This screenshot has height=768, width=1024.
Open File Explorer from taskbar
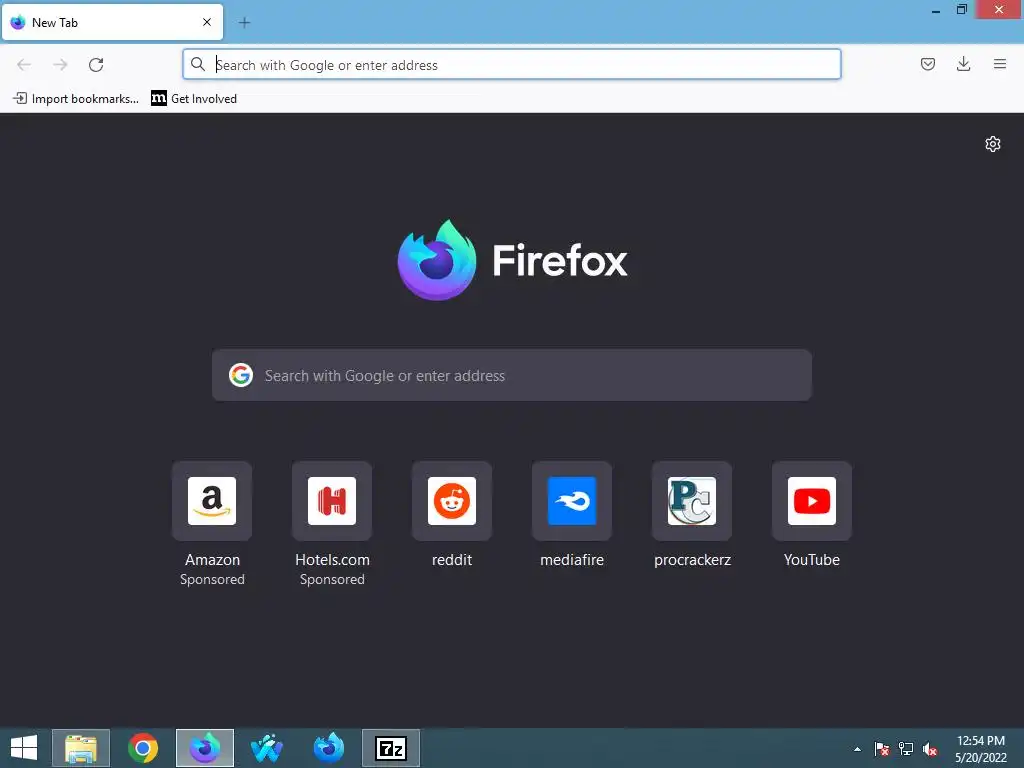click(81, 748)
